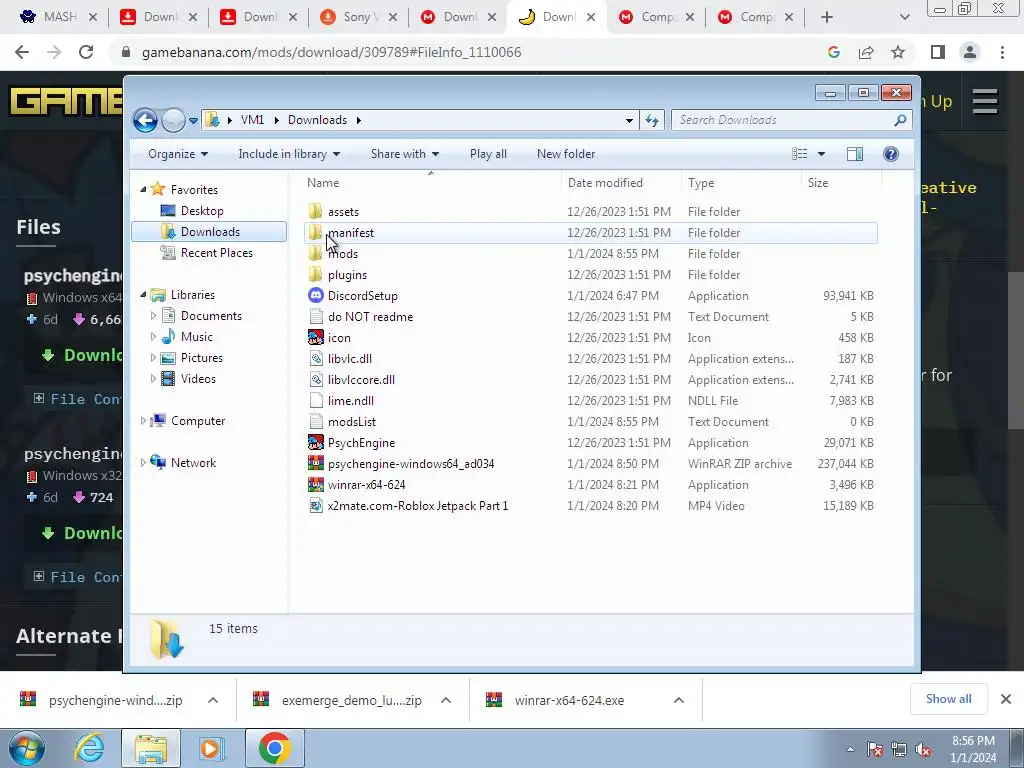Screen dimensions: 1024x768
Task: Open a new Chrome tab
Action: [x=827, y=17]
